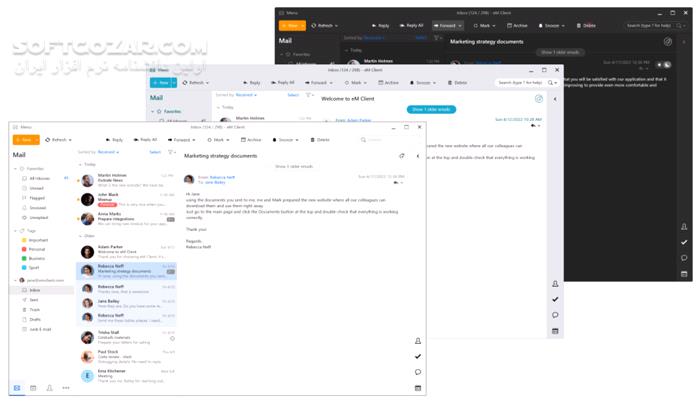Viewport: 700px width, 405px height.
Task: Click Archive in the front window toolbar
Action: click(251, 140)
